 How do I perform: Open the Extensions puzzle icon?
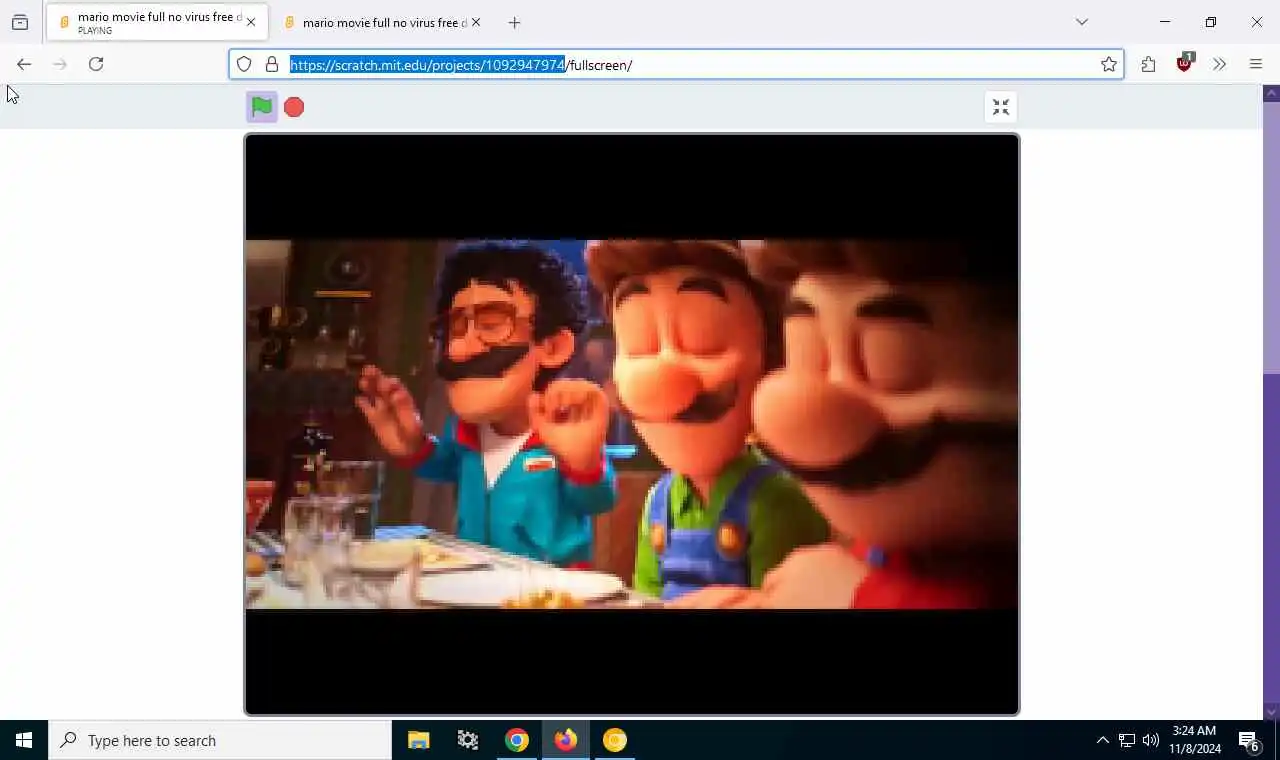coord(1148,64)
